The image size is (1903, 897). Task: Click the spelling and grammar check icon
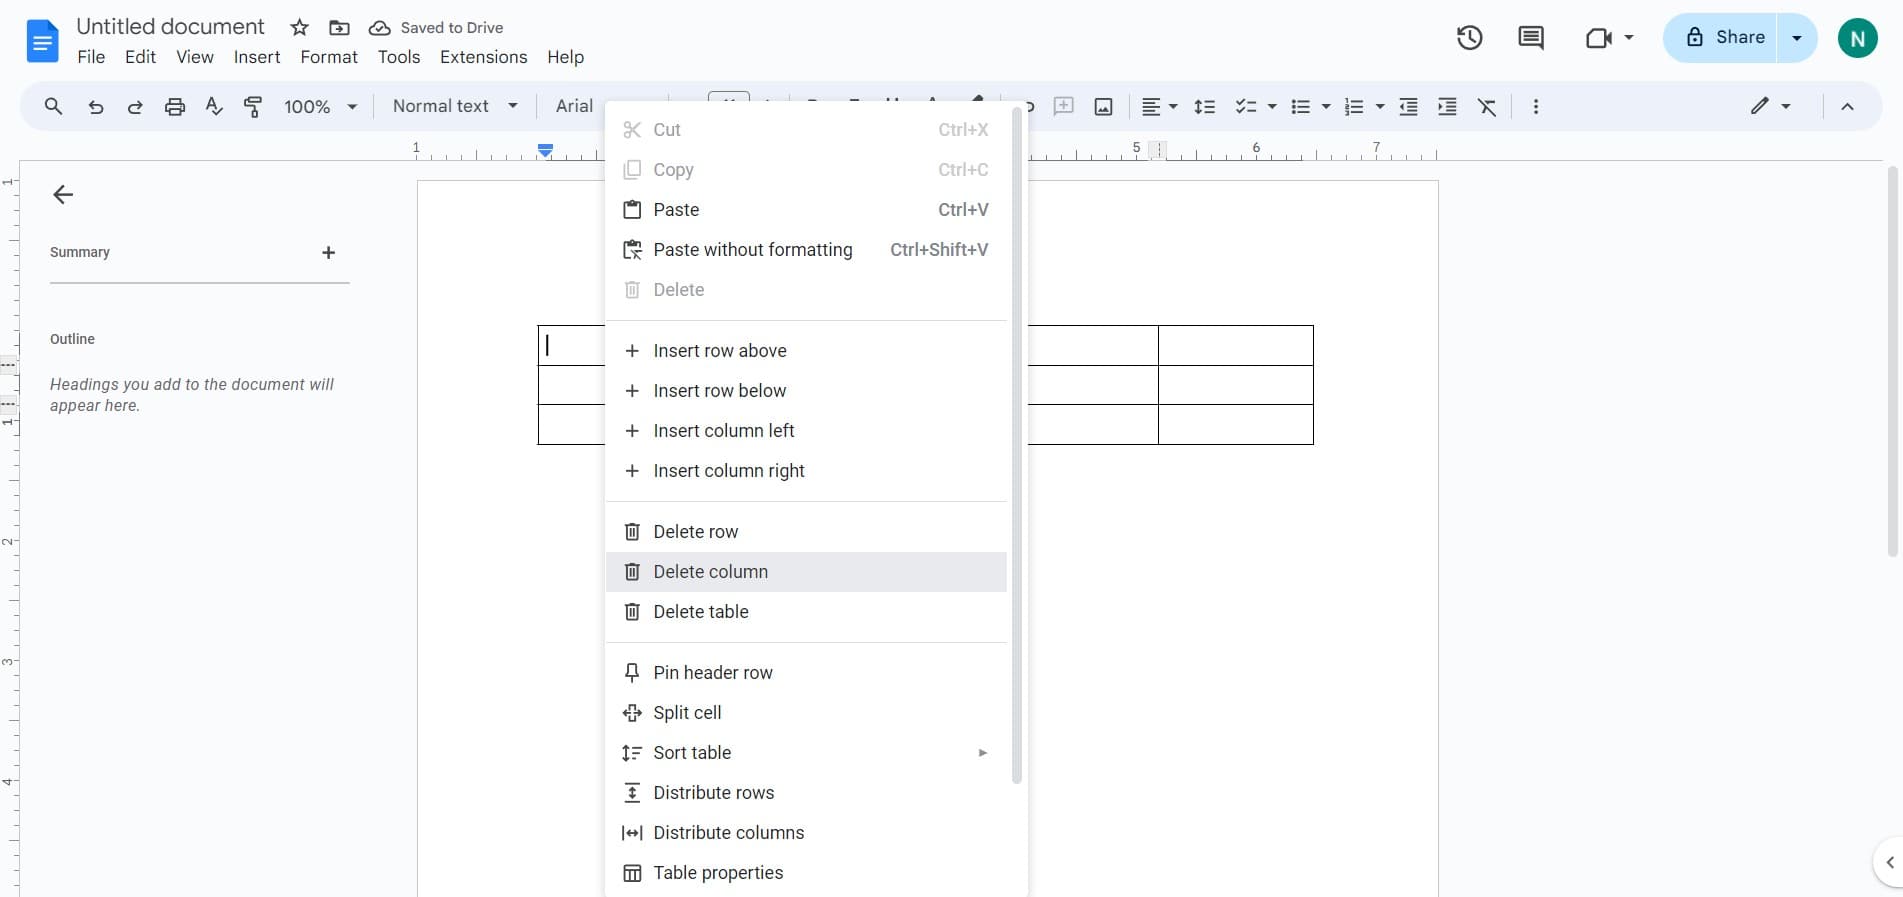[214, 107]
